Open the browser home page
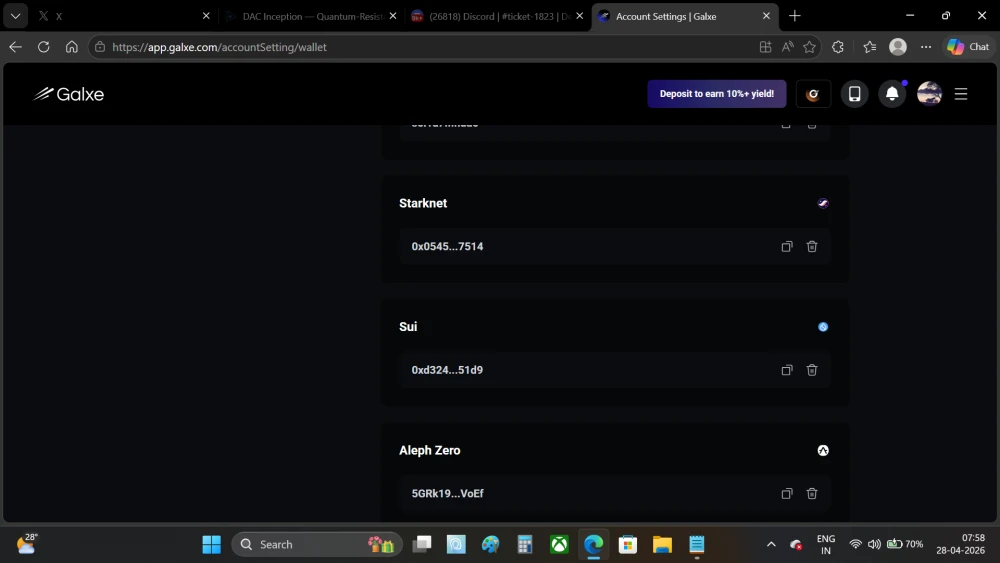 71,47
